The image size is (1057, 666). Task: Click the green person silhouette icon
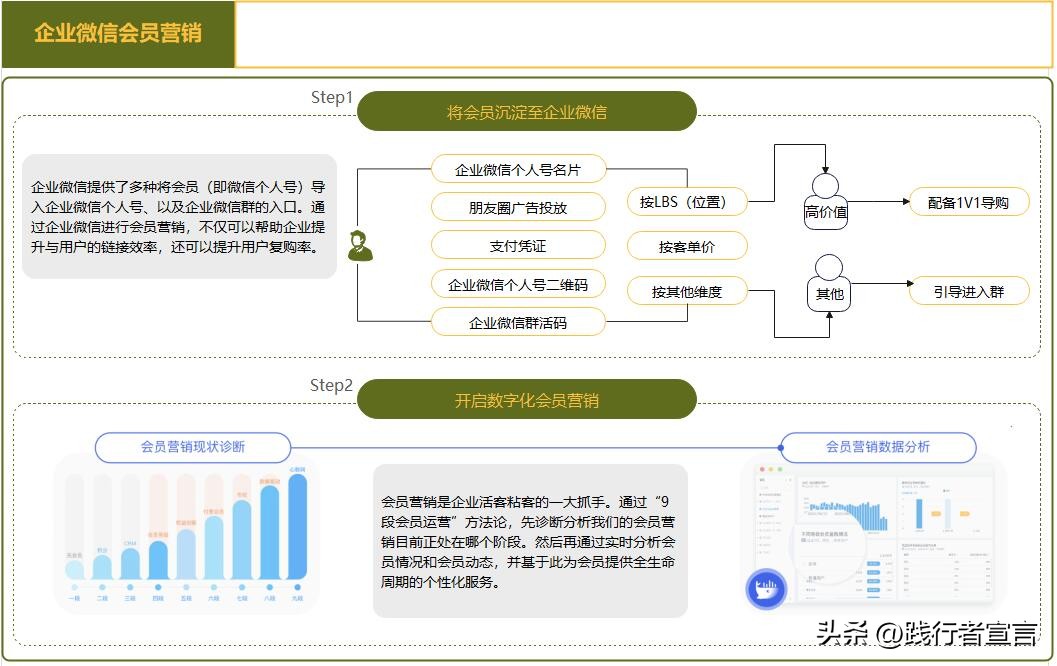[x=361, y=245]
